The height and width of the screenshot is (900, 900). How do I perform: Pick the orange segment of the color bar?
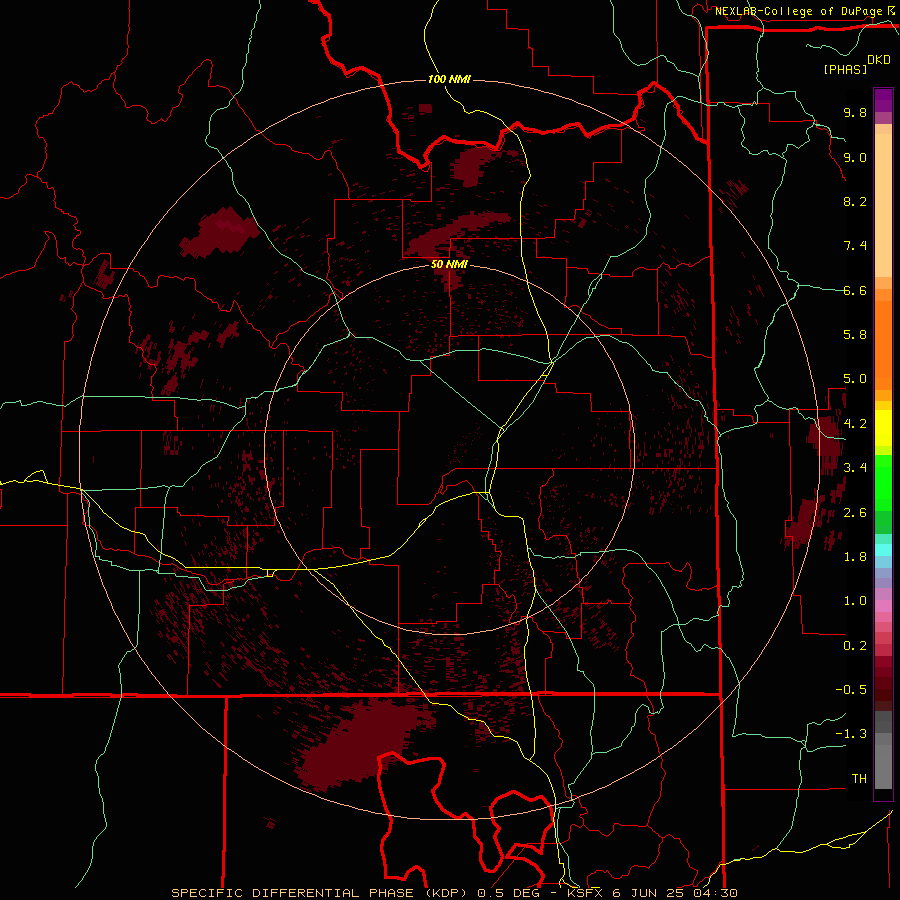[883, 344]
